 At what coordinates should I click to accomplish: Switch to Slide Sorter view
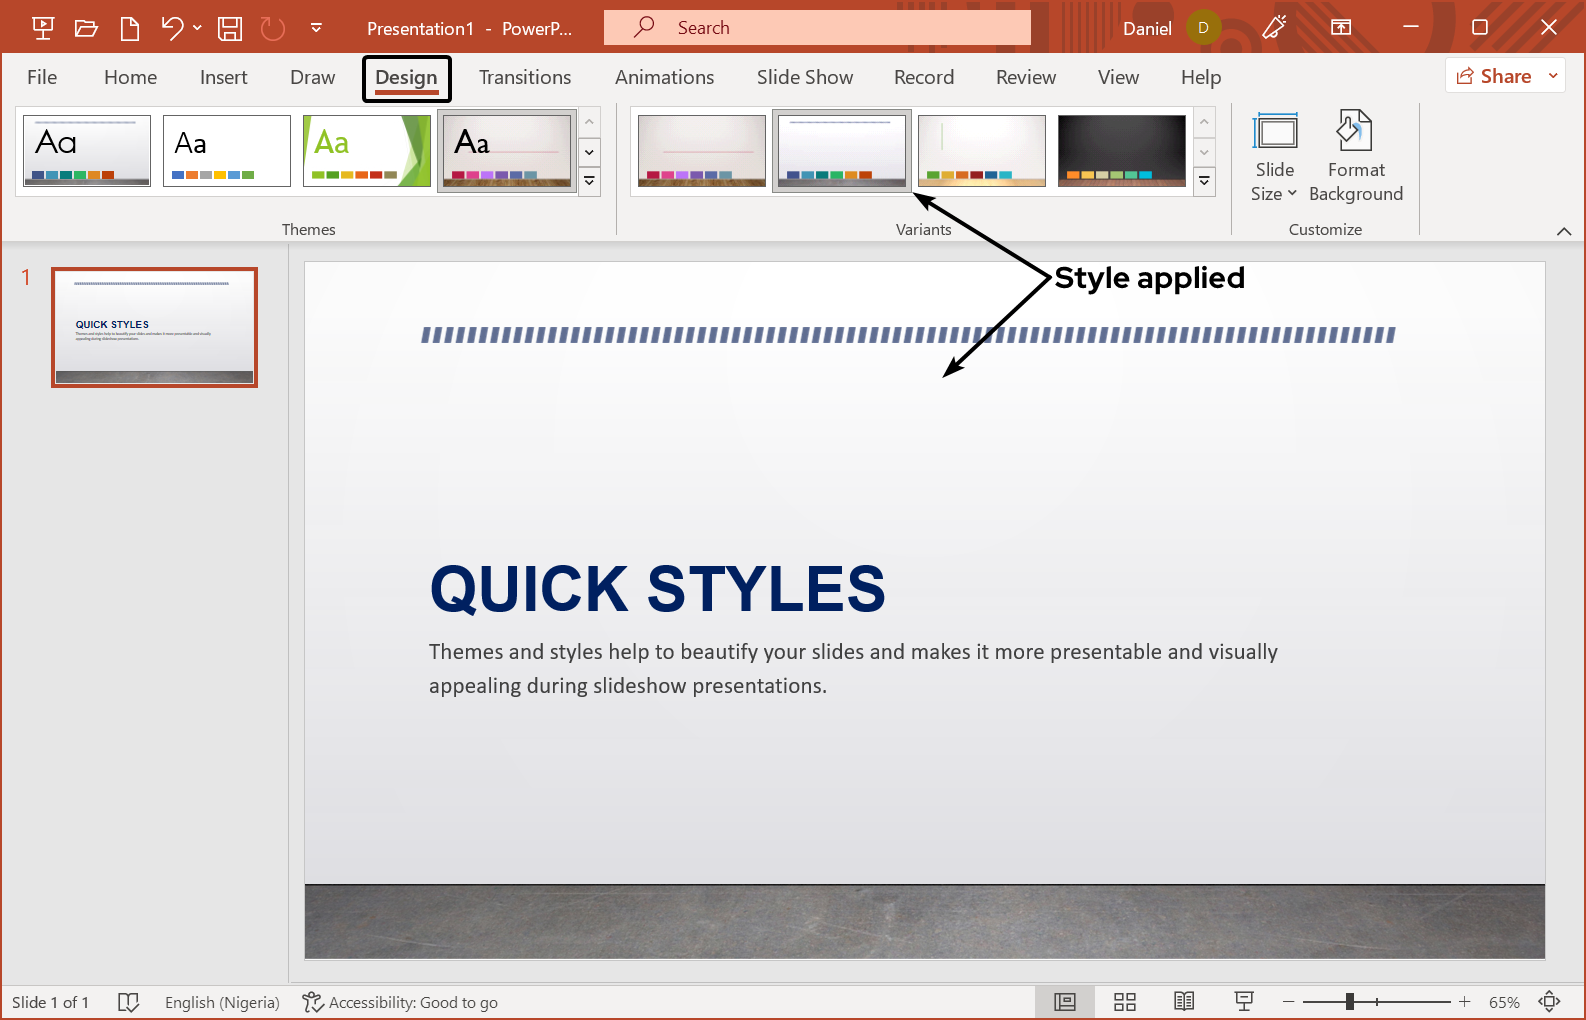[1125, 1002]
